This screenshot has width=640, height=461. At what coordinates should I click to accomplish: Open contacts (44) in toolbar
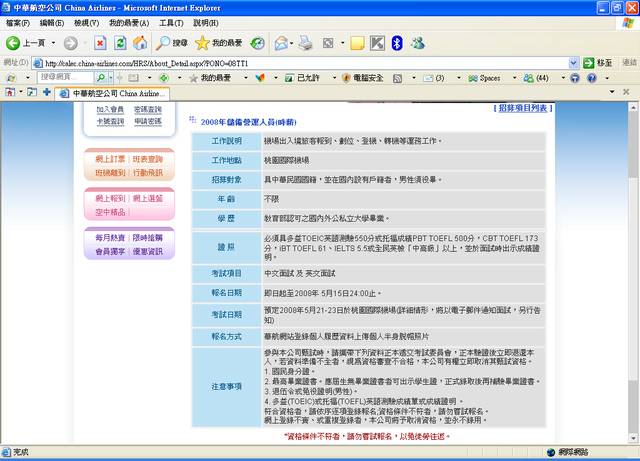coord(536,78)
